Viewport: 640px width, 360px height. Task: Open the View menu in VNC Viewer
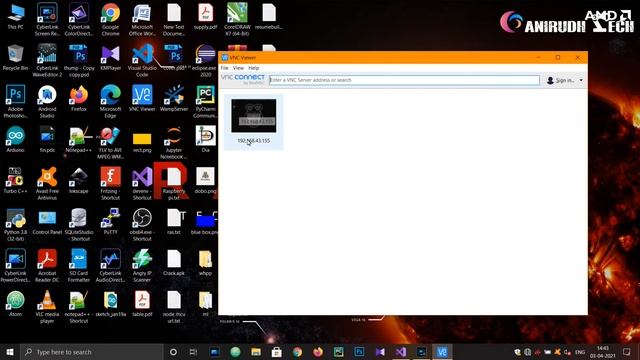click(238, 68)
